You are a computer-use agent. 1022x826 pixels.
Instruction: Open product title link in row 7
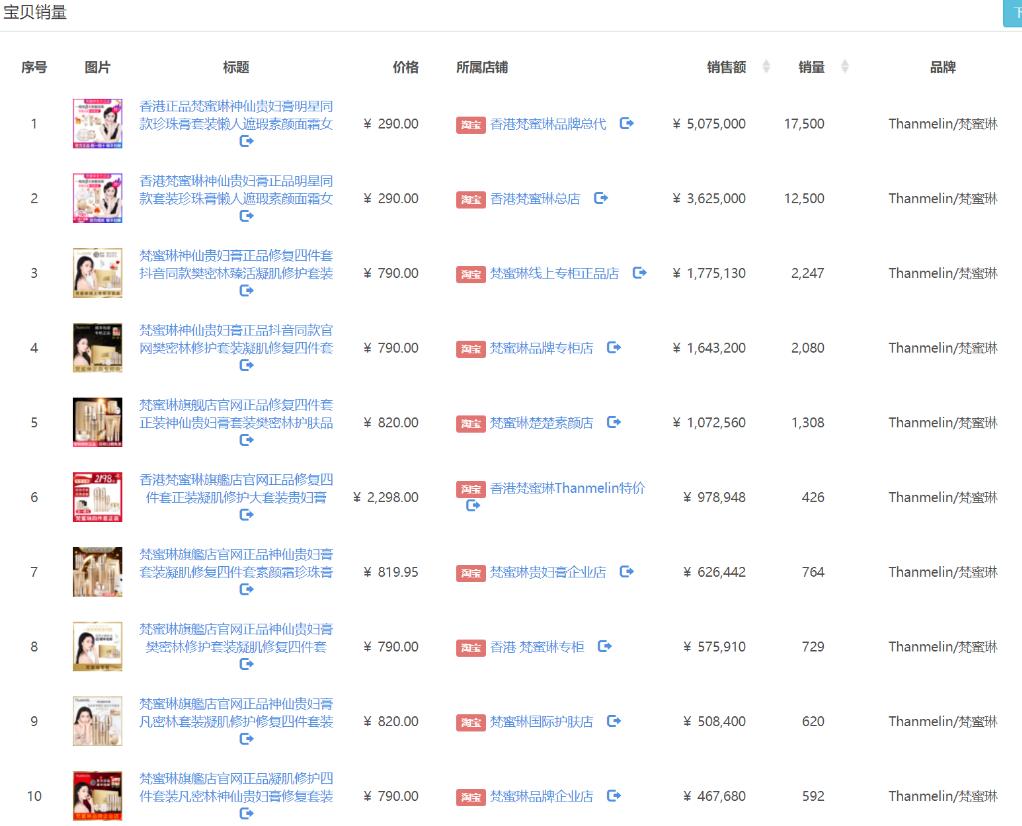(236, 563)
